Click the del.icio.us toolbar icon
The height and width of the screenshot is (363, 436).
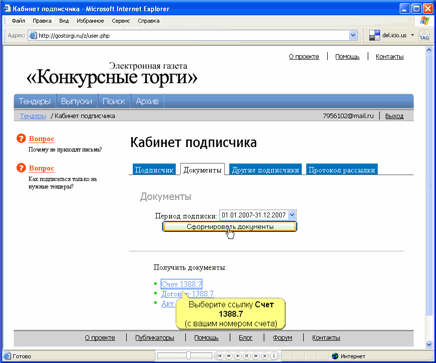[374, 35]
